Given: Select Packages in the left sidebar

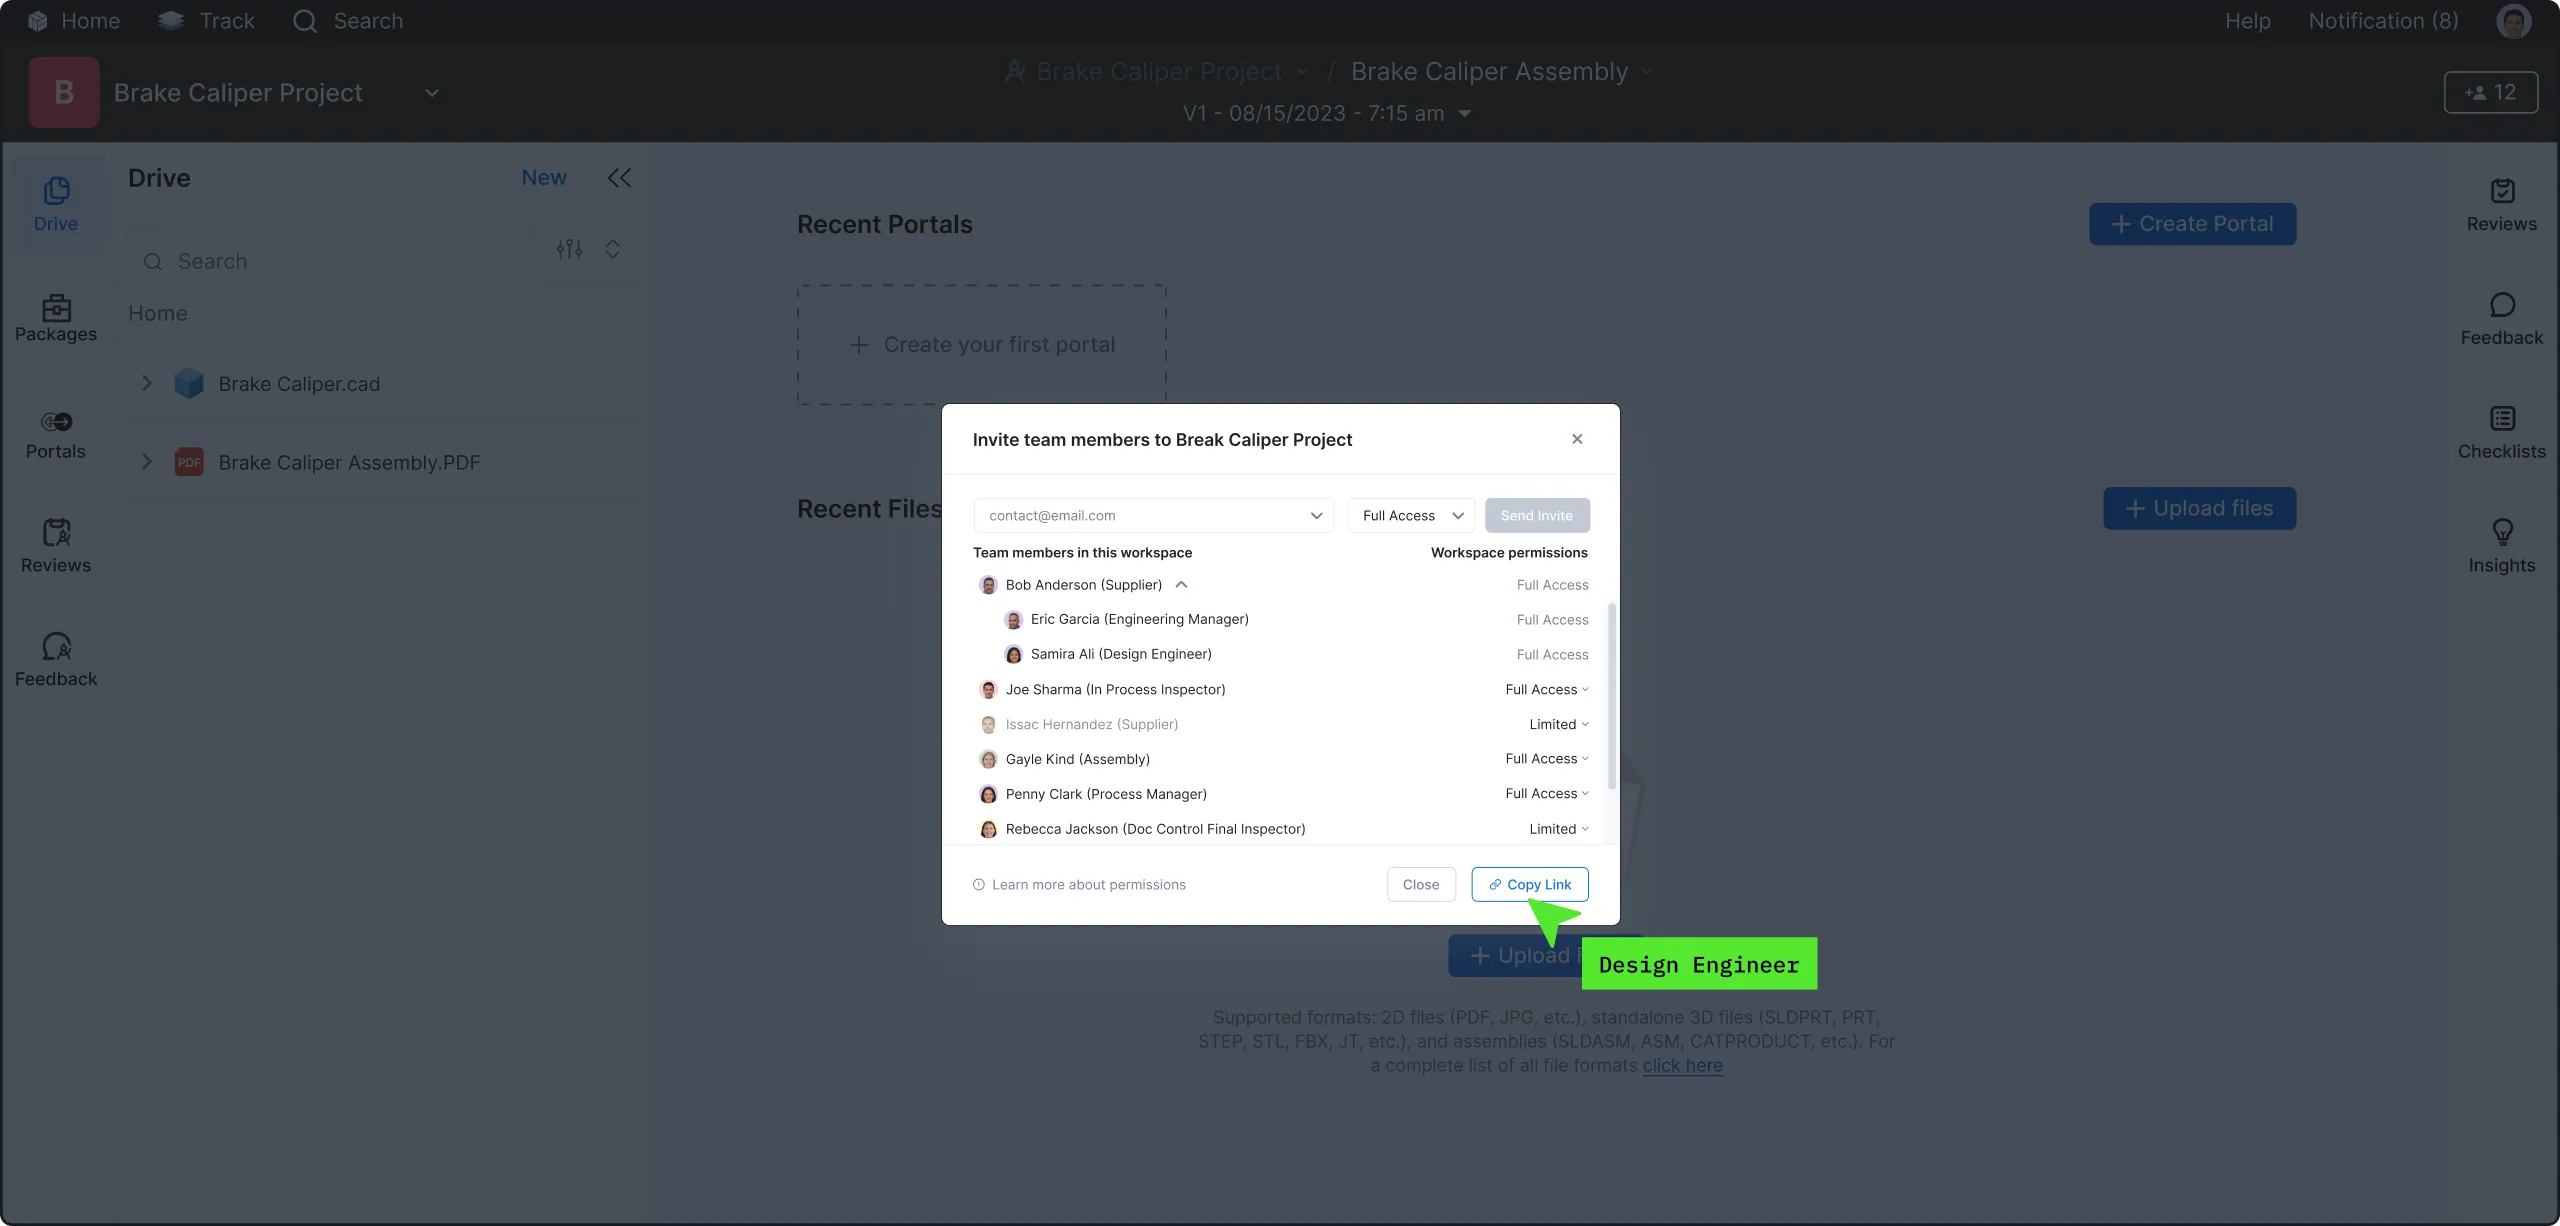Looking at the screenshot, I should pos(55,318).
